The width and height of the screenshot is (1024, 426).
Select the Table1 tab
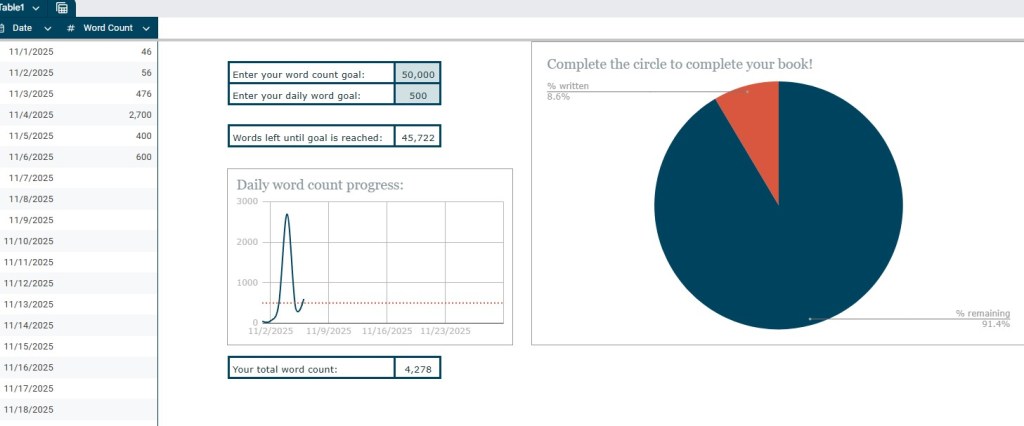(x=14, y=7)
